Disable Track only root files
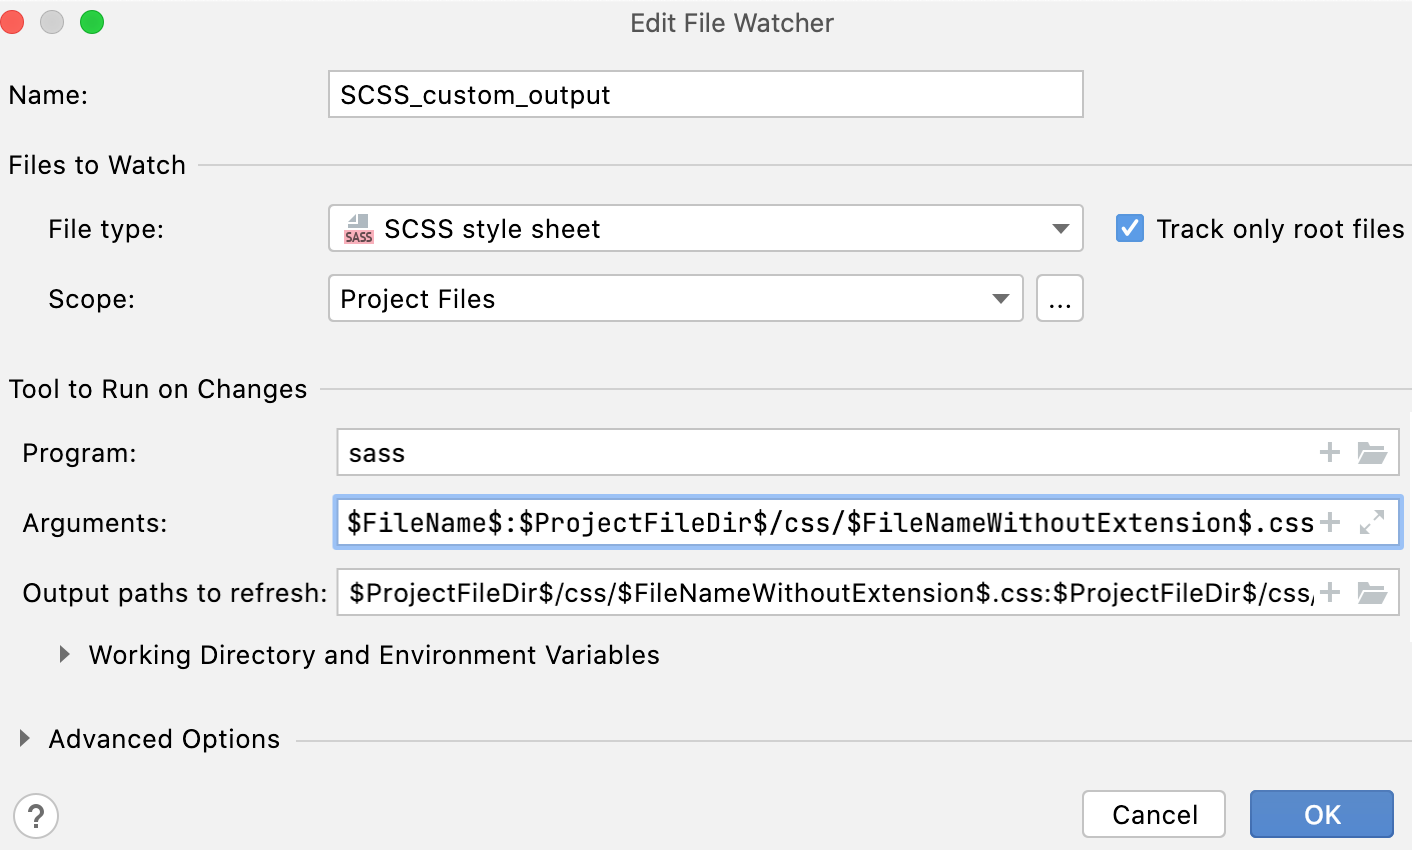1412x850 pixels. [1129, 228]
